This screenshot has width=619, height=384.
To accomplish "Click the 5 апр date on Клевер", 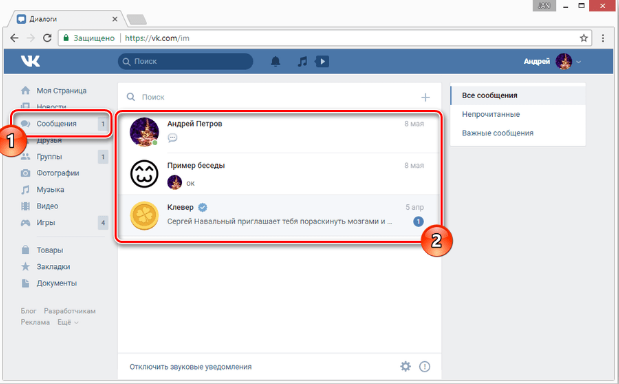I will 415,207.
